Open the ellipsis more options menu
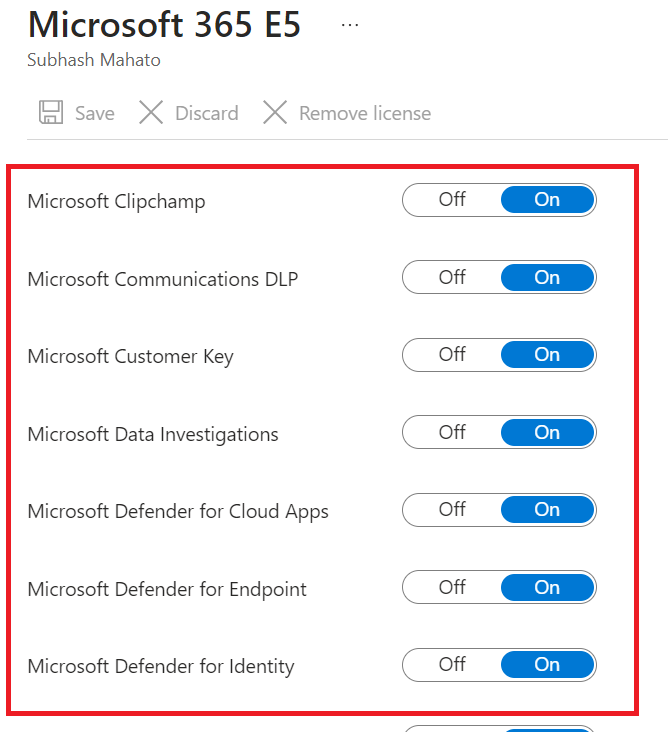668x732 pixels. pyautogui.click(x=350, y=25)
